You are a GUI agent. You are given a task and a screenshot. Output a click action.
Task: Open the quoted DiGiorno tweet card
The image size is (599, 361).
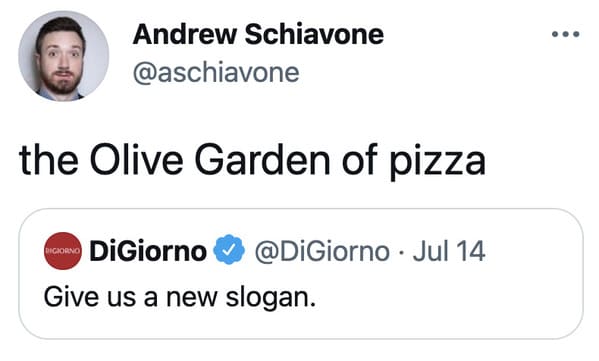(301, 274)
